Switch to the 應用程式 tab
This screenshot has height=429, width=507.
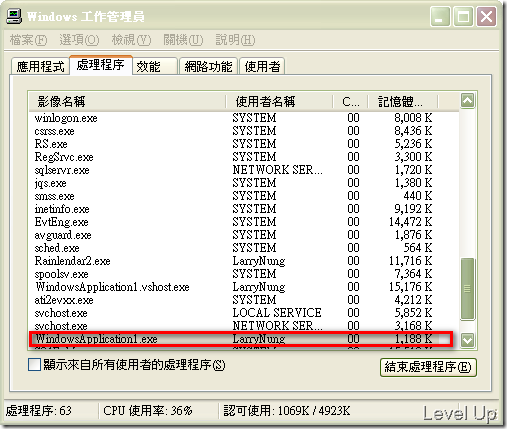40,66
